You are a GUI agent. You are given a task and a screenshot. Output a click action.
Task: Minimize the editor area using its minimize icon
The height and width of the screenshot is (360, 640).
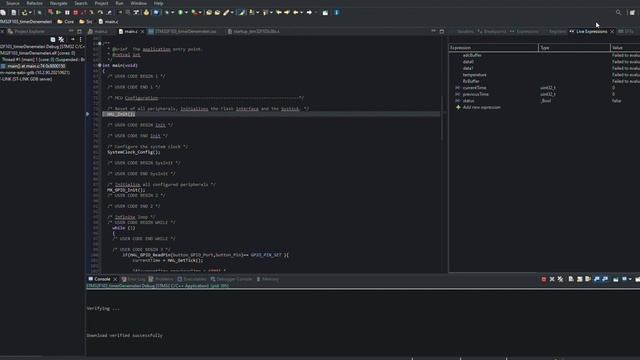pos(433,31)
